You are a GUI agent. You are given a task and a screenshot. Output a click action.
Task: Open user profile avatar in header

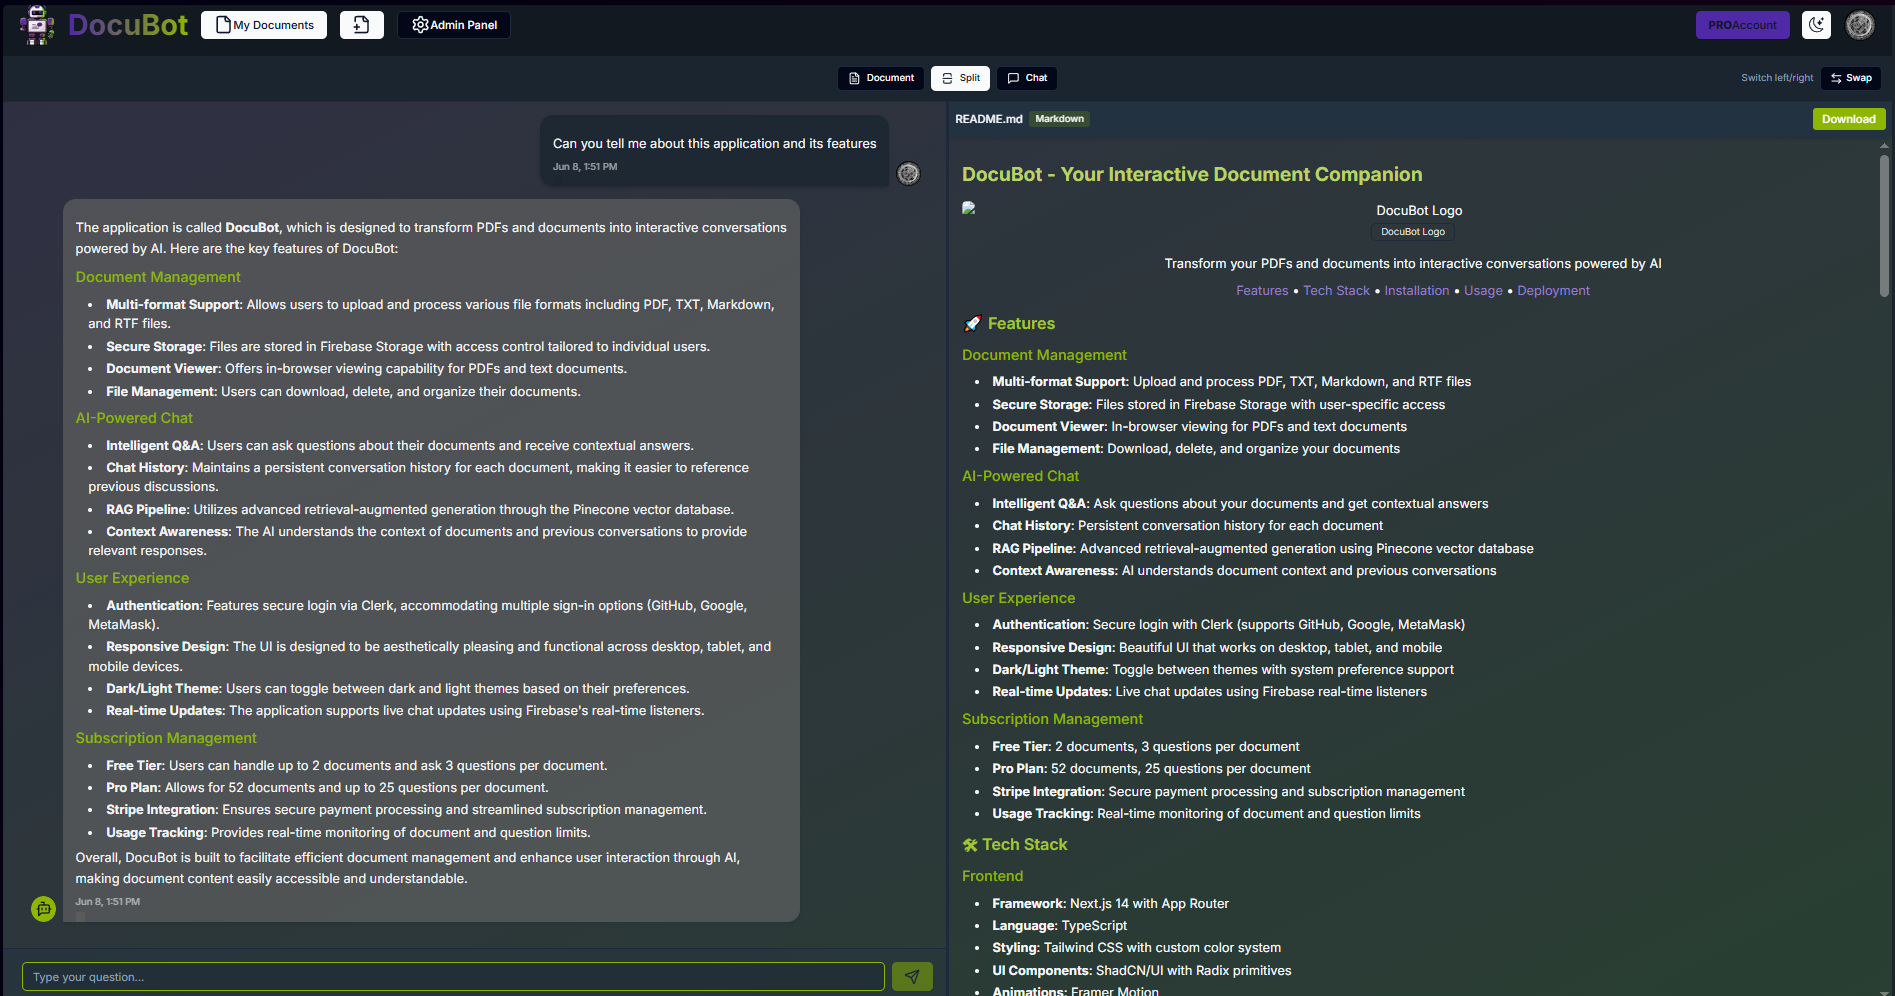pyautogui.click(x=1860, y=25)
